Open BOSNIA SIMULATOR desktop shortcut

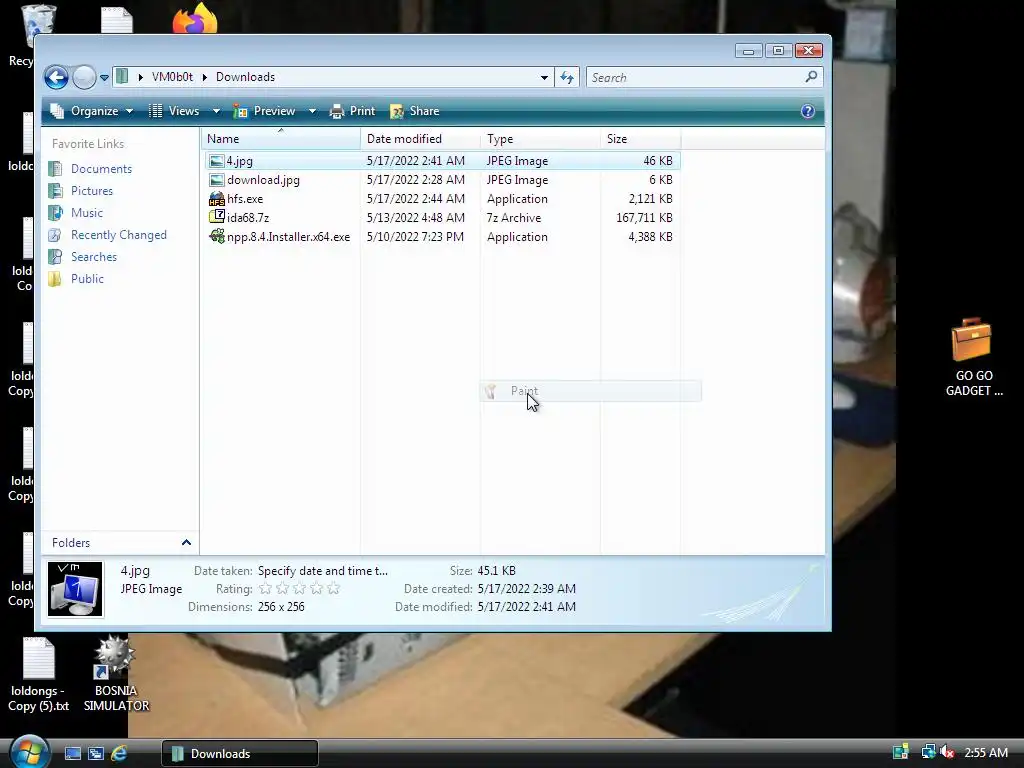(x=116, y=674)
